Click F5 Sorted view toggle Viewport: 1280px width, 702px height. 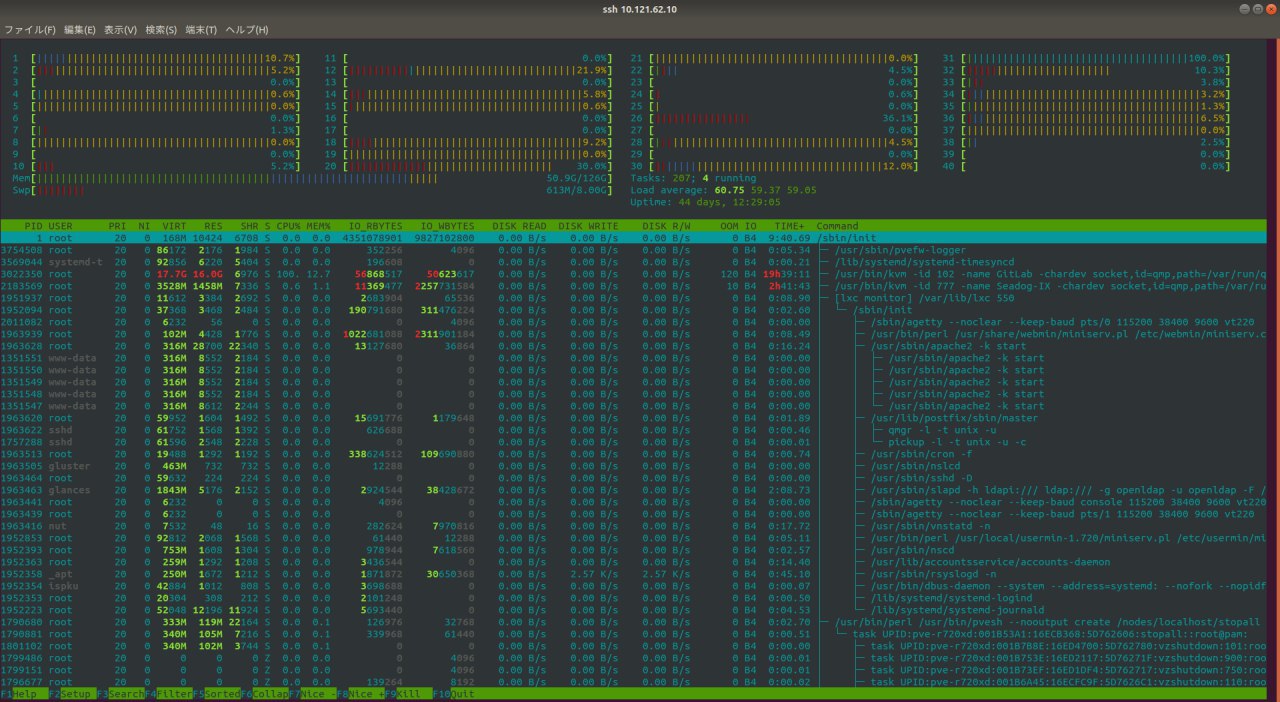coord(216,694)
